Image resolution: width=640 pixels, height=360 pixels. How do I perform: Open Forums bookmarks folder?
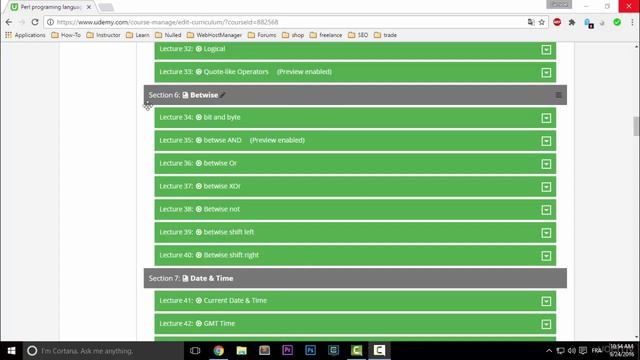pyautogui.click(x=262, y=35)
